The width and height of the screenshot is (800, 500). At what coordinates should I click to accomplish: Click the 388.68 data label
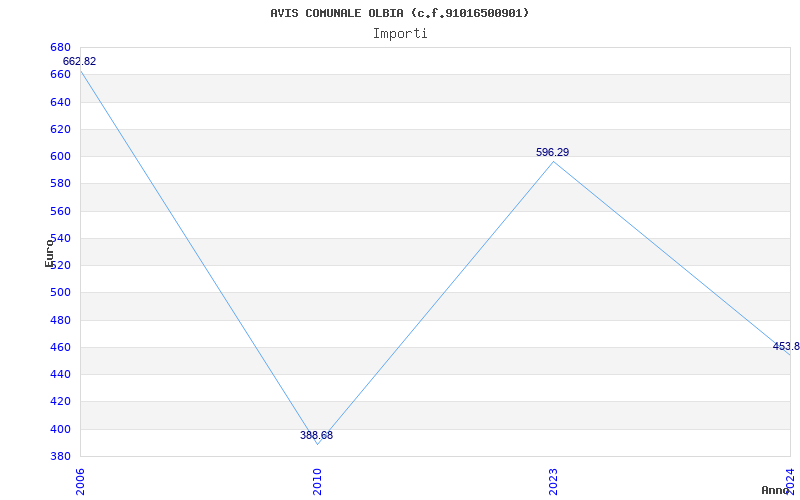(316, 435)
